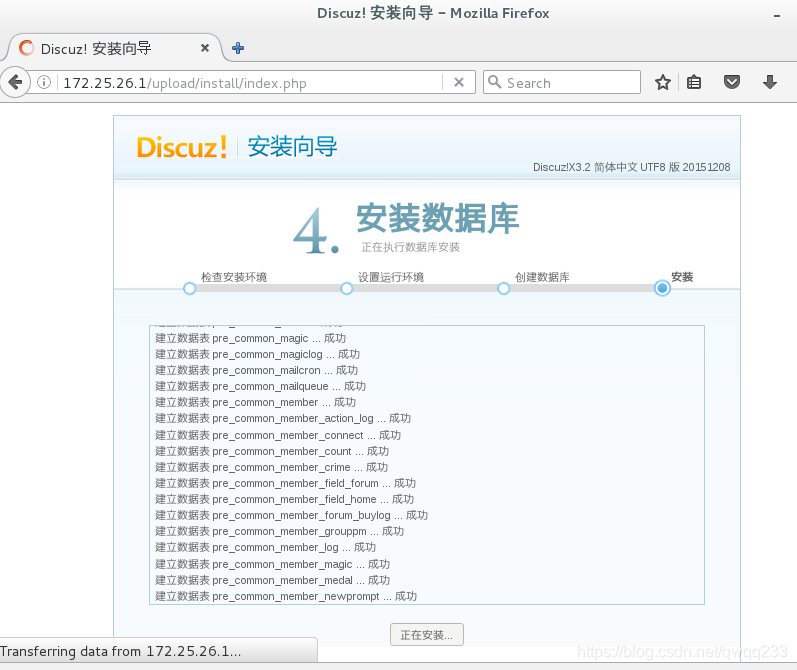This screenshot has width=797, height=670.
Task: Select log line pre_common_magiclog
Action: (257, 354)
